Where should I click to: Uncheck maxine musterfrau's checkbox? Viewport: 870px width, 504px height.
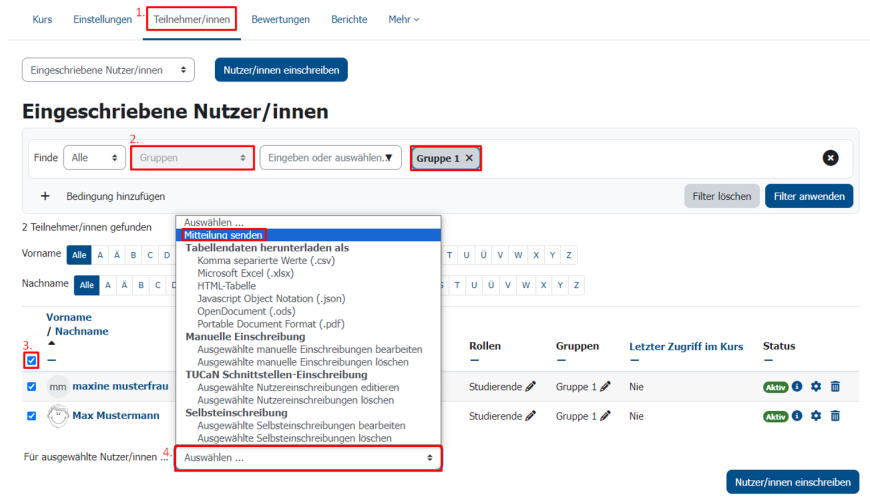click(x=32, y=386)
